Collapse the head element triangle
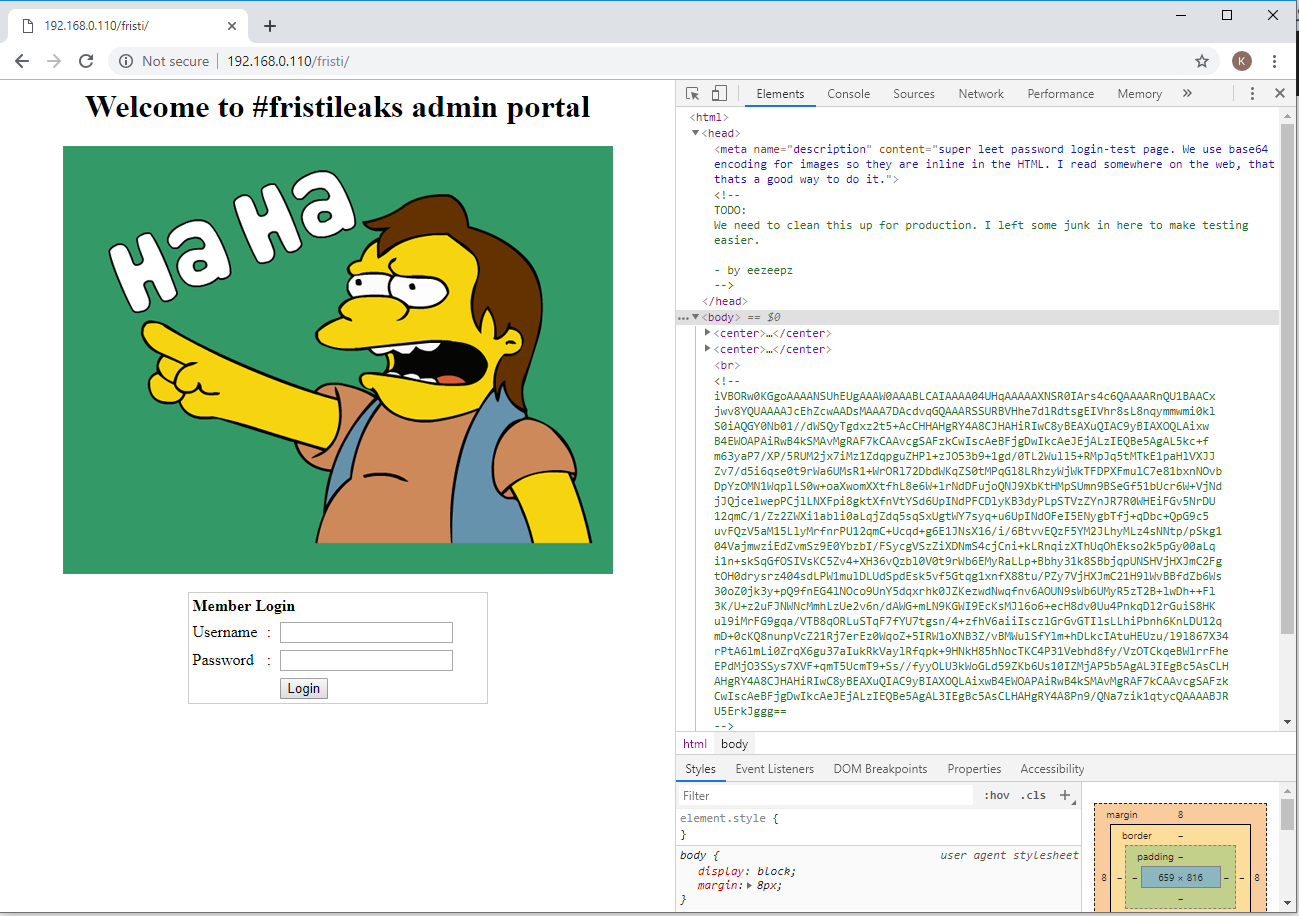The image size is (1299, 916). [x=696, y=133]
